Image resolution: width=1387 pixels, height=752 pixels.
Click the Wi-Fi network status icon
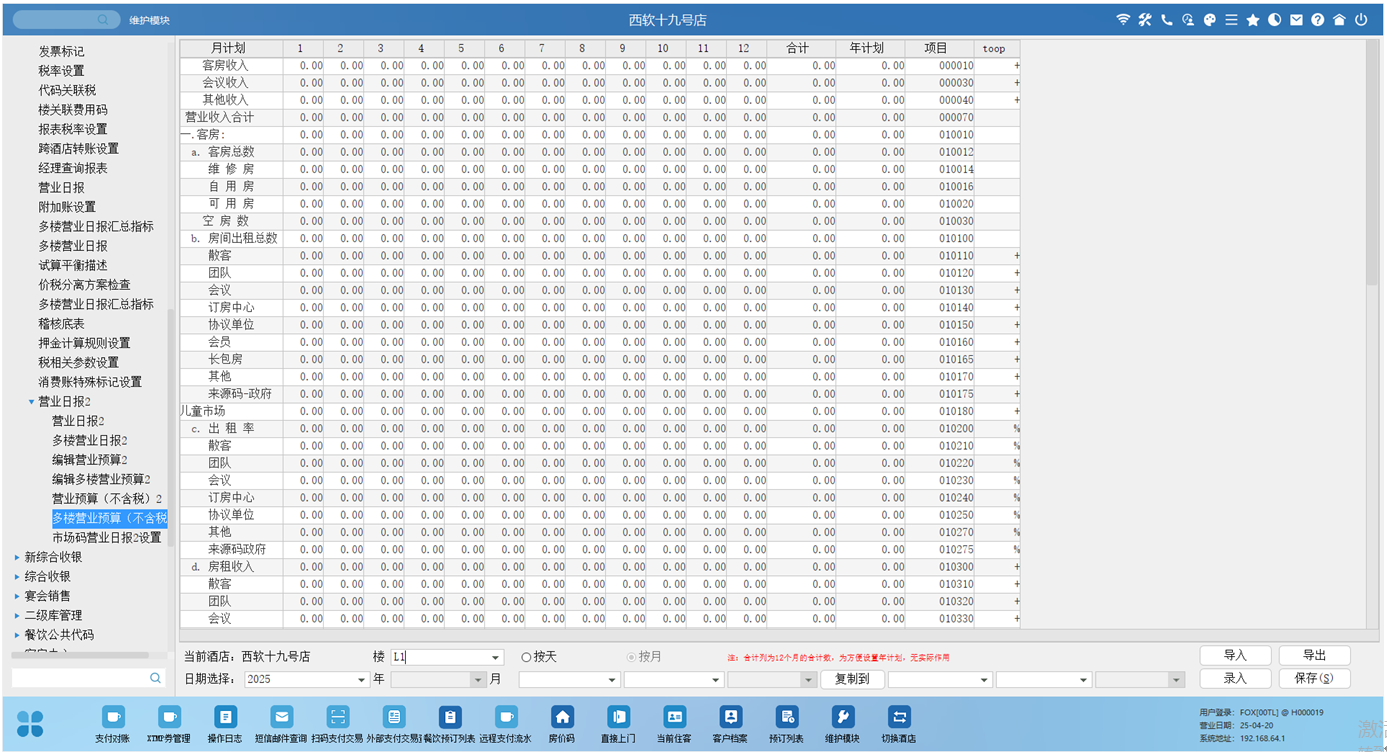[x=1123, y=20]
